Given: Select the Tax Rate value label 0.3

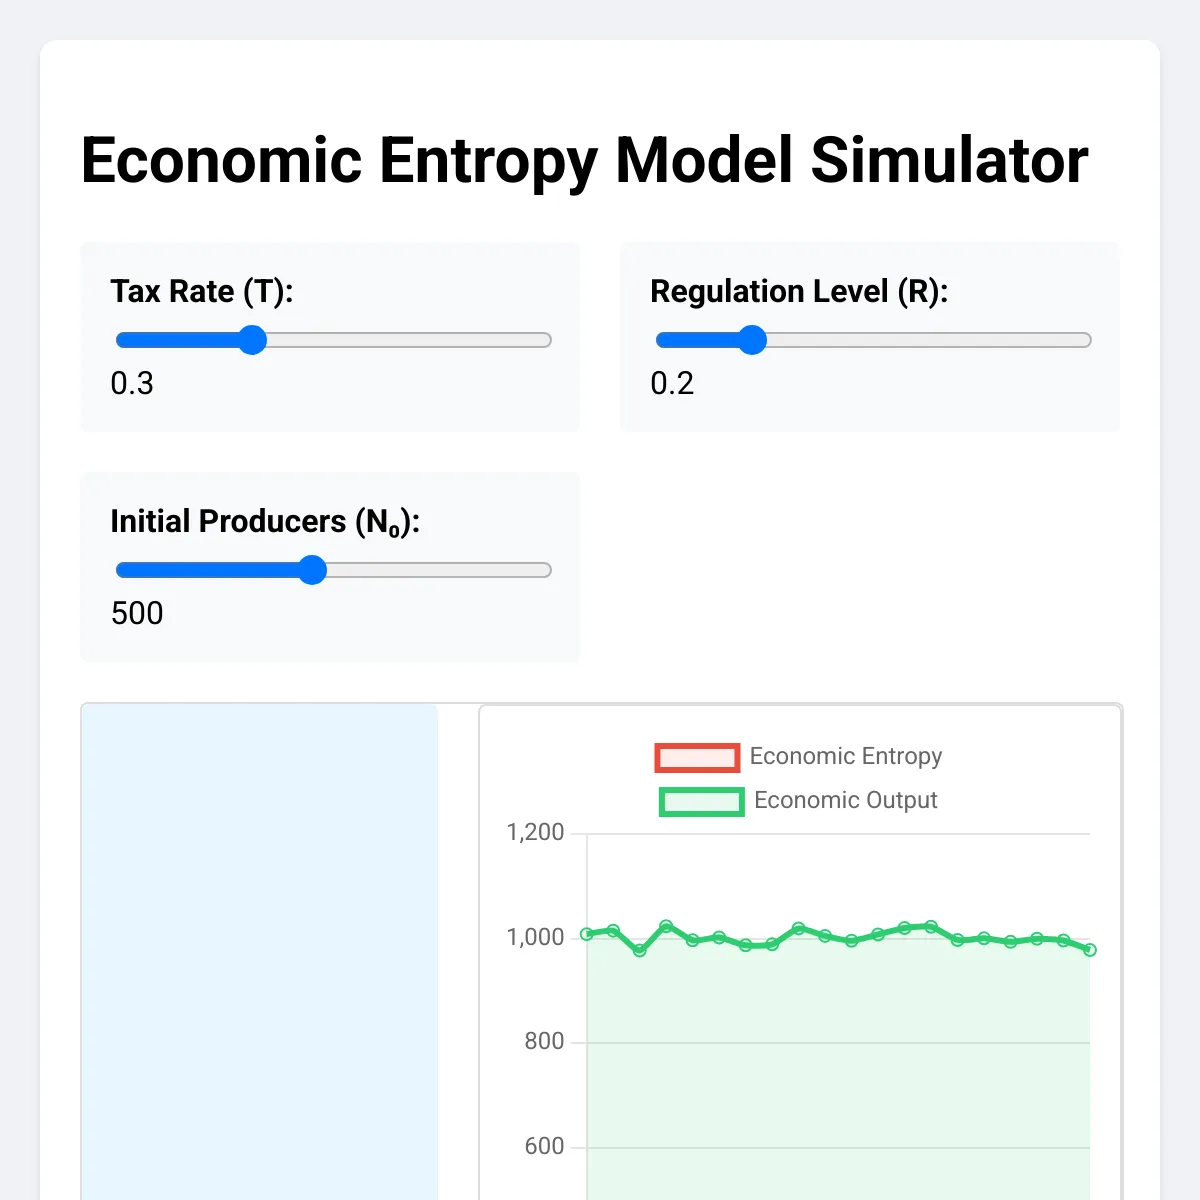Looking at the screenshot, I should tap(133, 384).
